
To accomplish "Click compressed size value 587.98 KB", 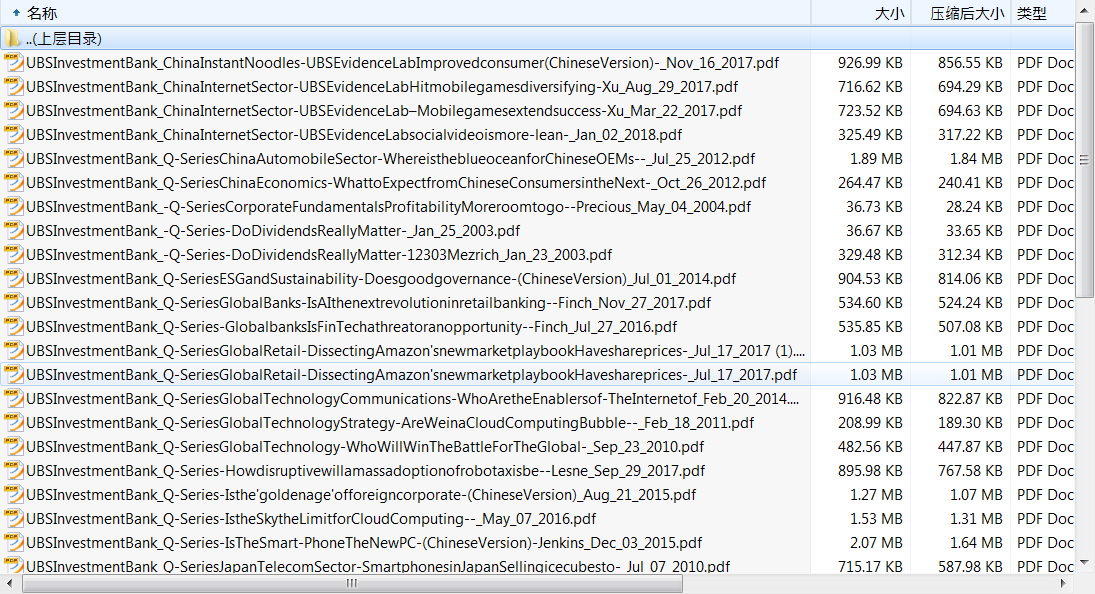I will (970, 566).
